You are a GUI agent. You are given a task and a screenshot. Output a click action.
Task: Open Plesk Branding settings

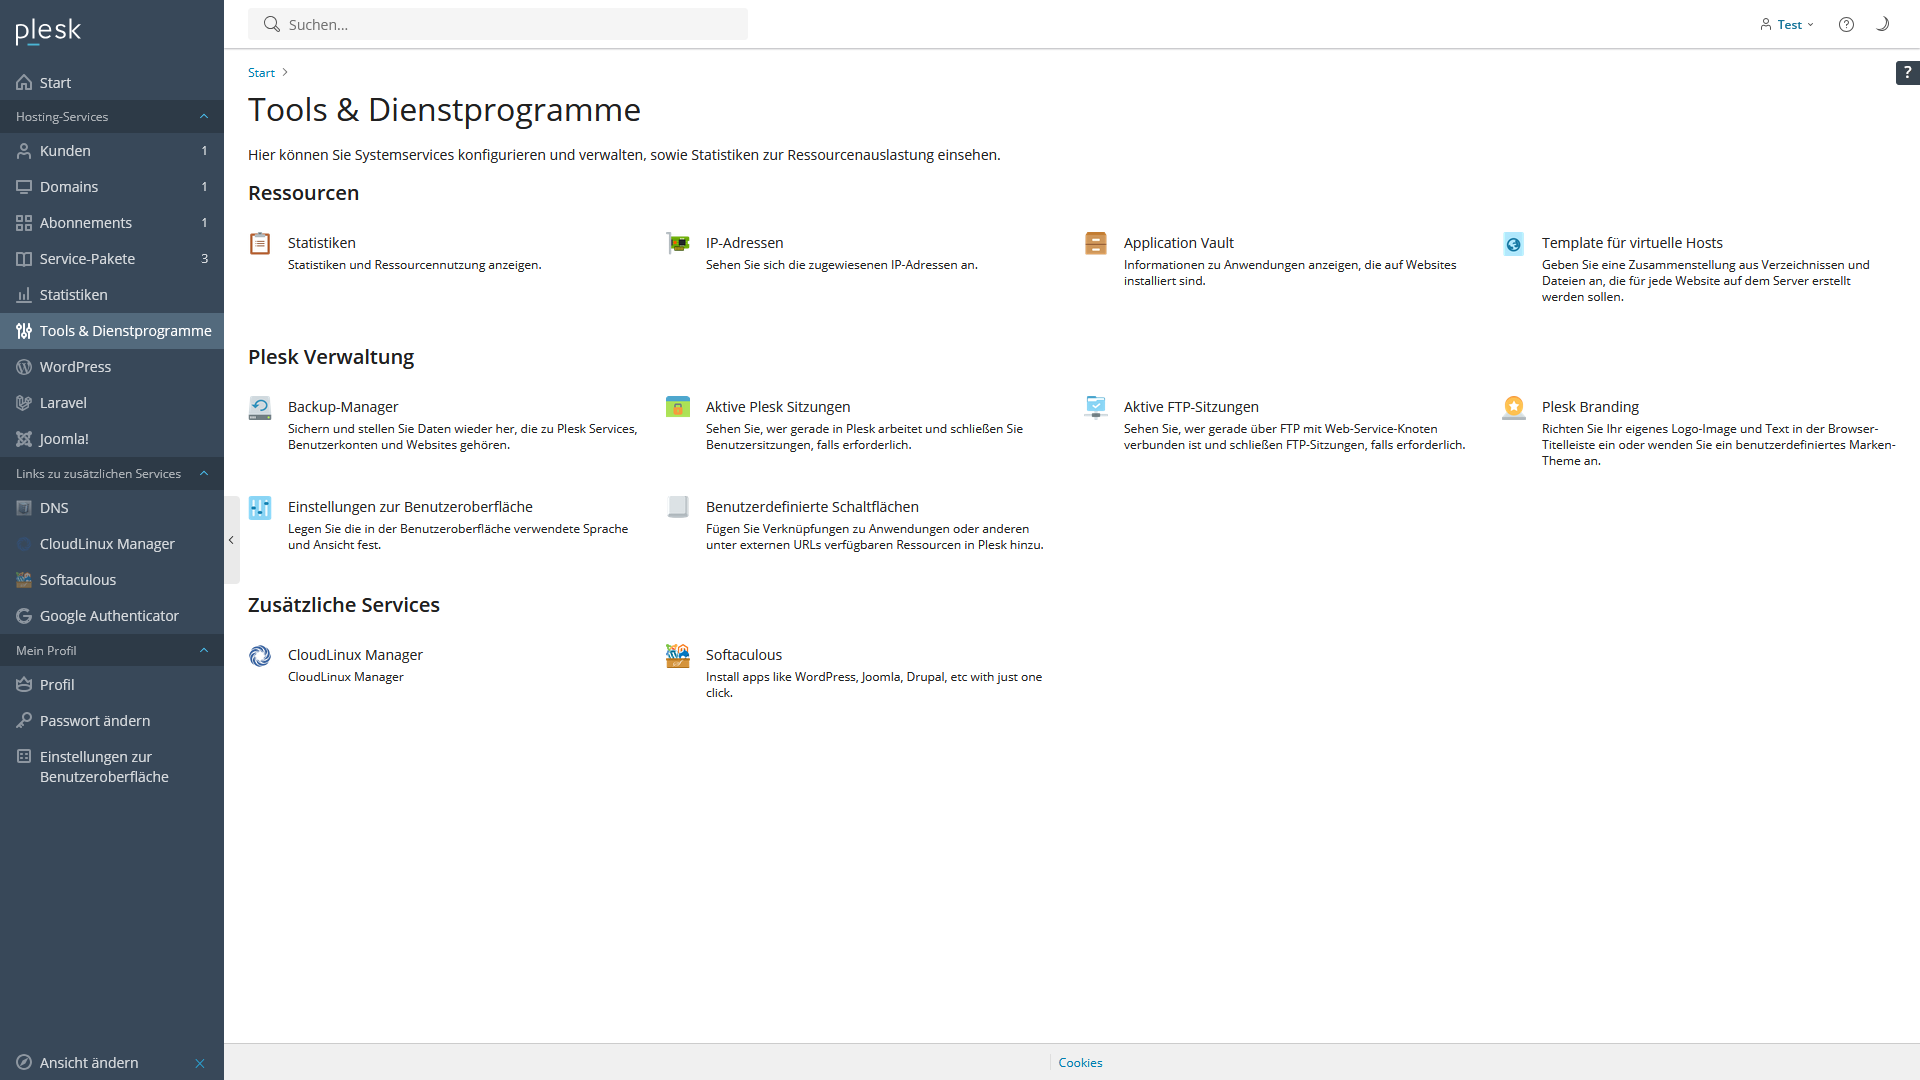point(1589,406)
